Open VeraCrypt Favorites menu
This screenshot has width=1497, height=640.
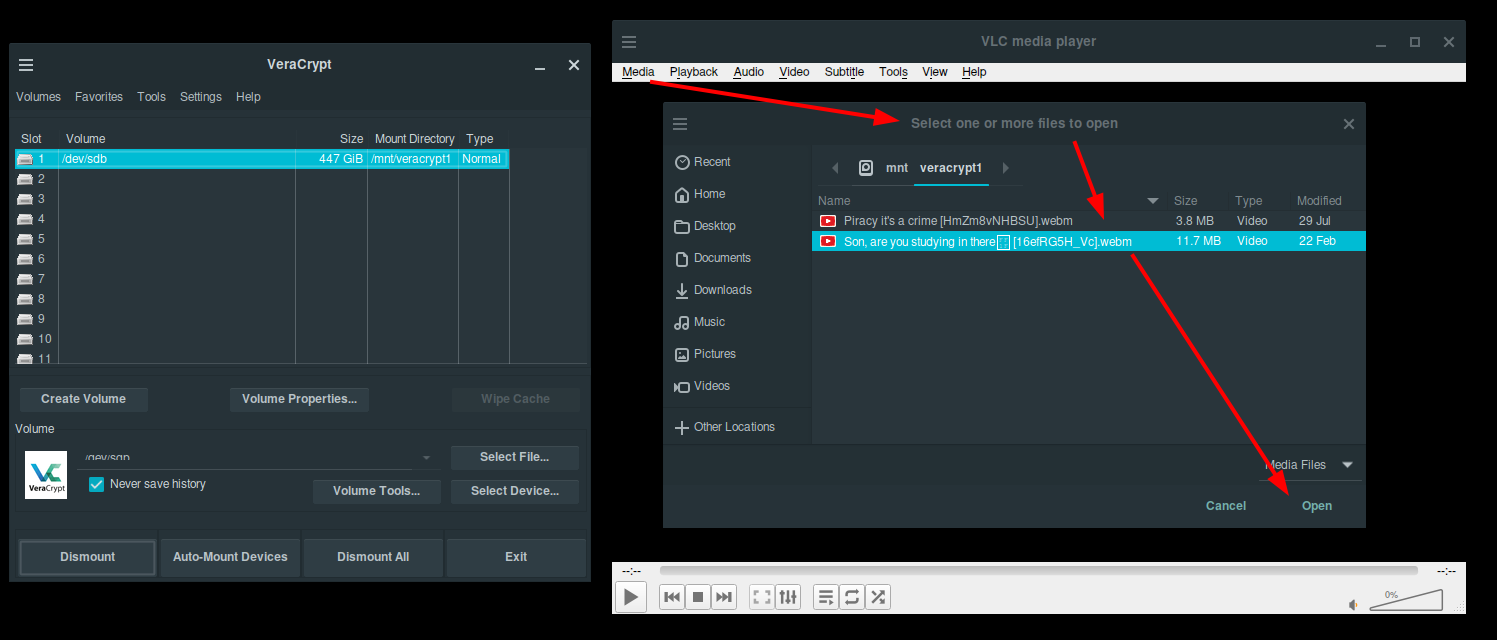[99, 97]
